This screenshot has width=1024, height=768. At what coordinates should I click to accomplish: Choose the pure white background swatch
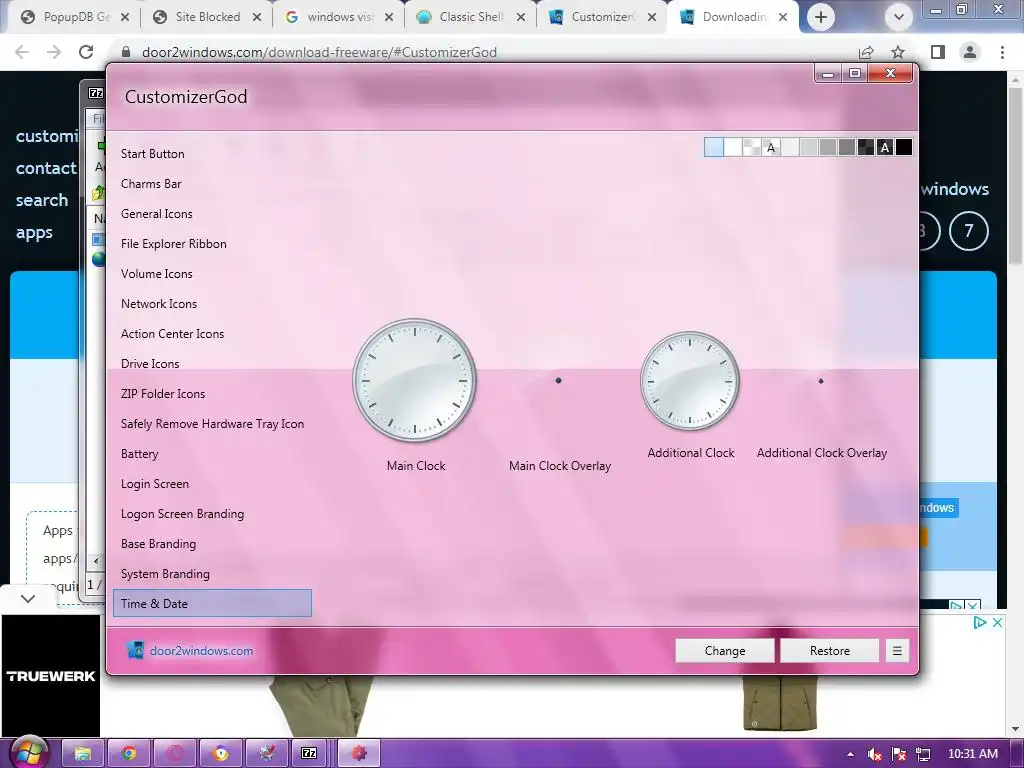point(733,148)
